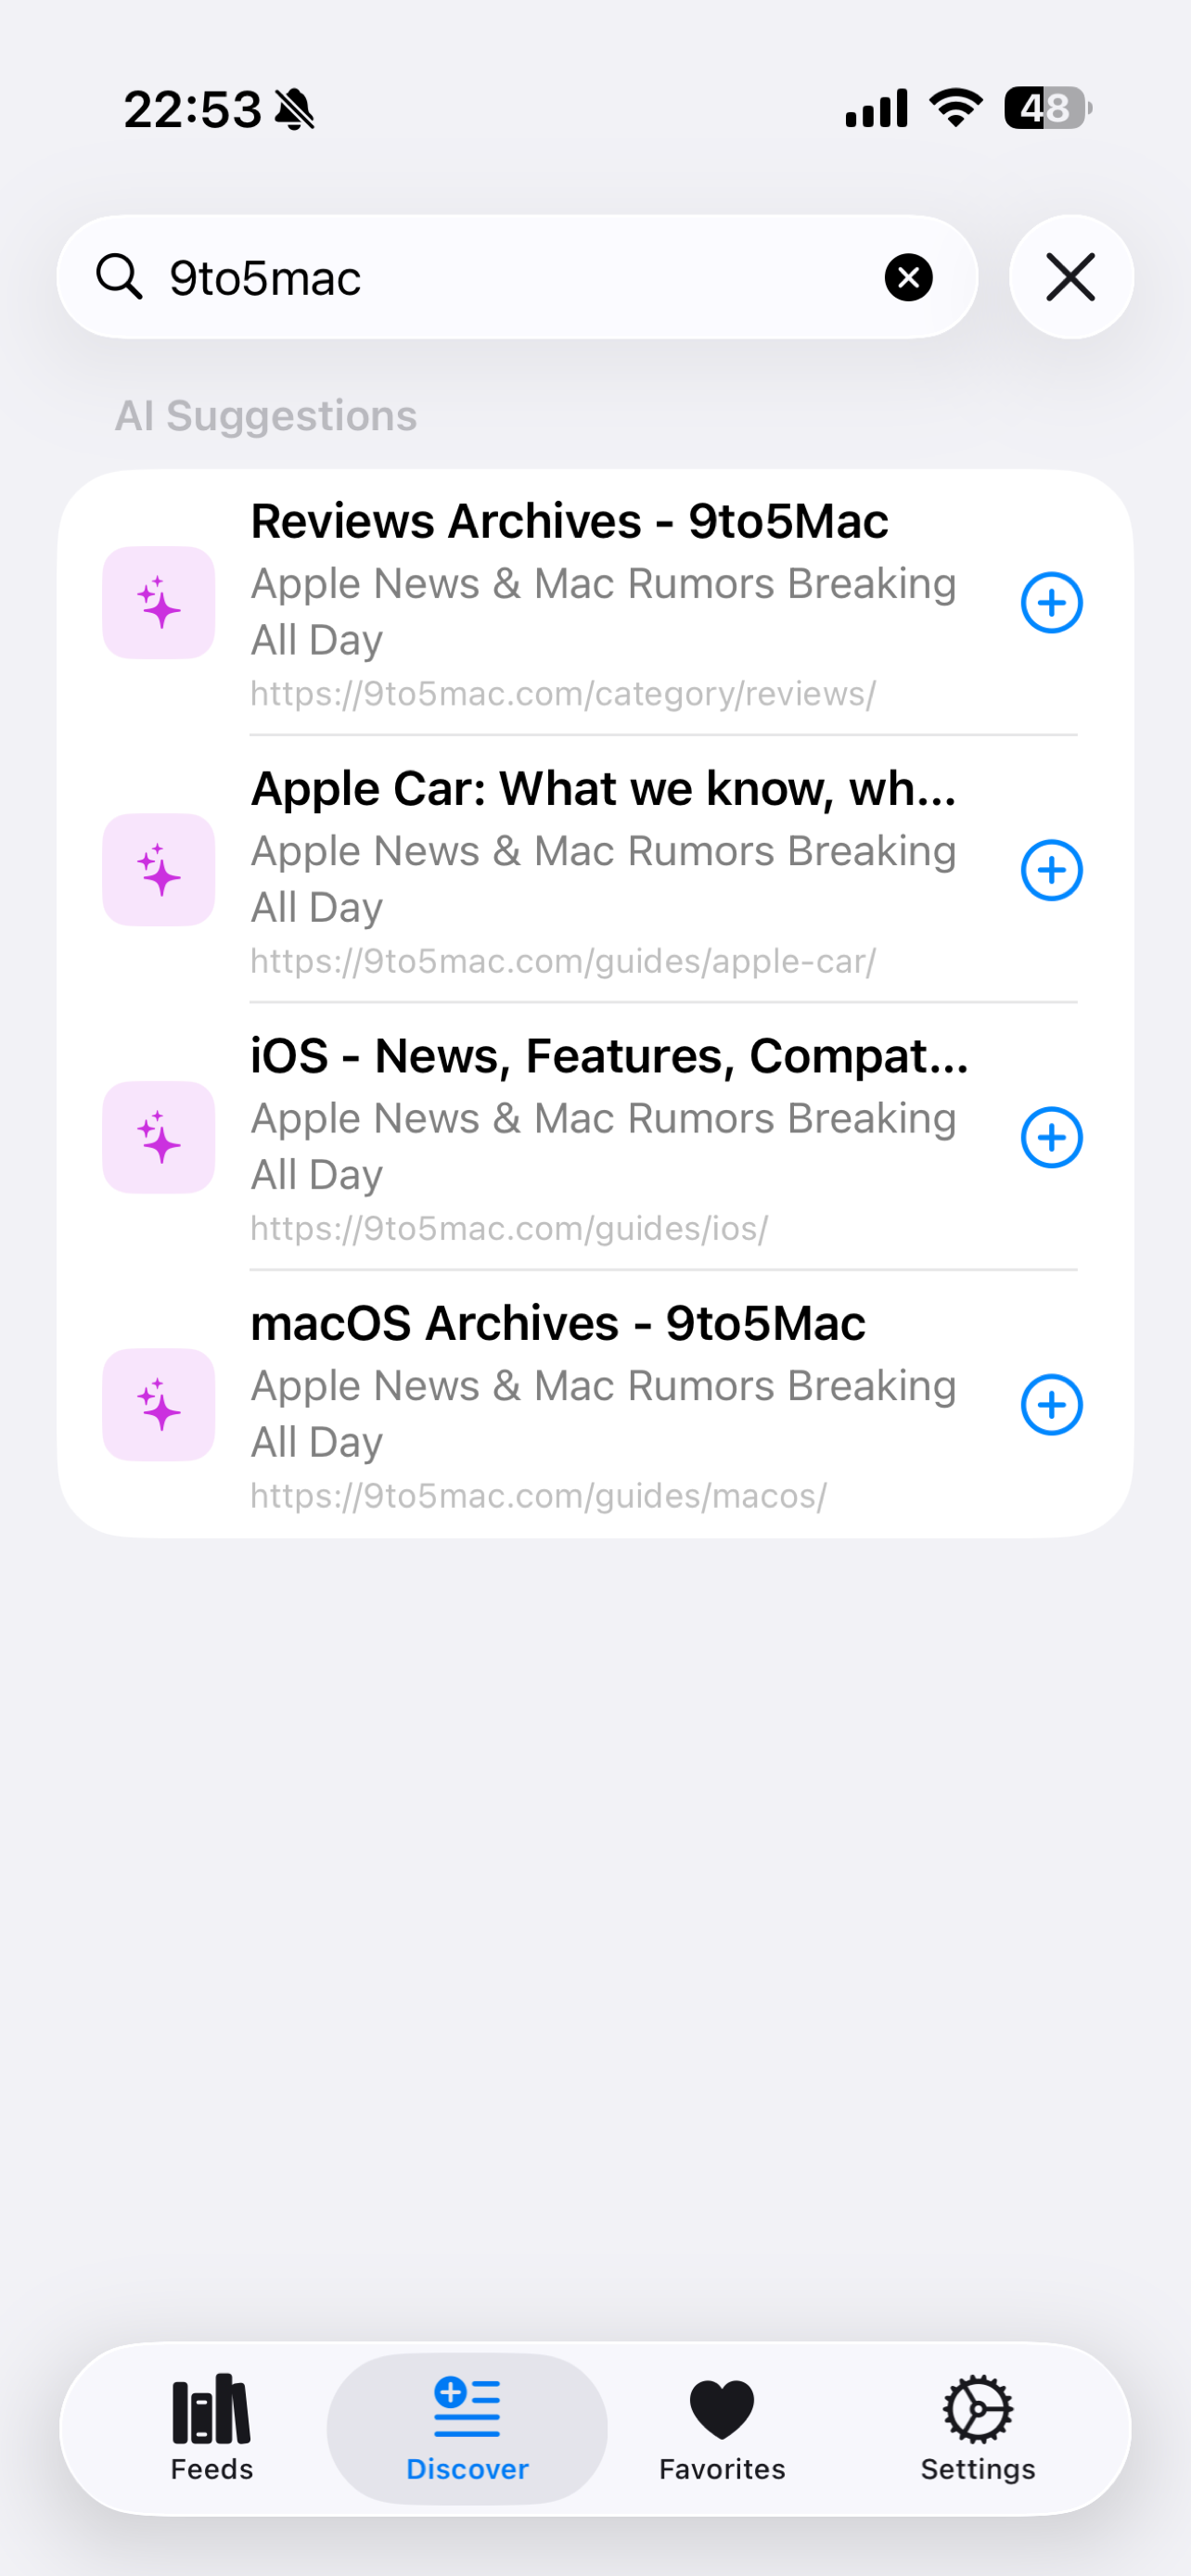Add macOS Archives - 9to5Mac feed
1191x2576 pixels.
1051,1405
